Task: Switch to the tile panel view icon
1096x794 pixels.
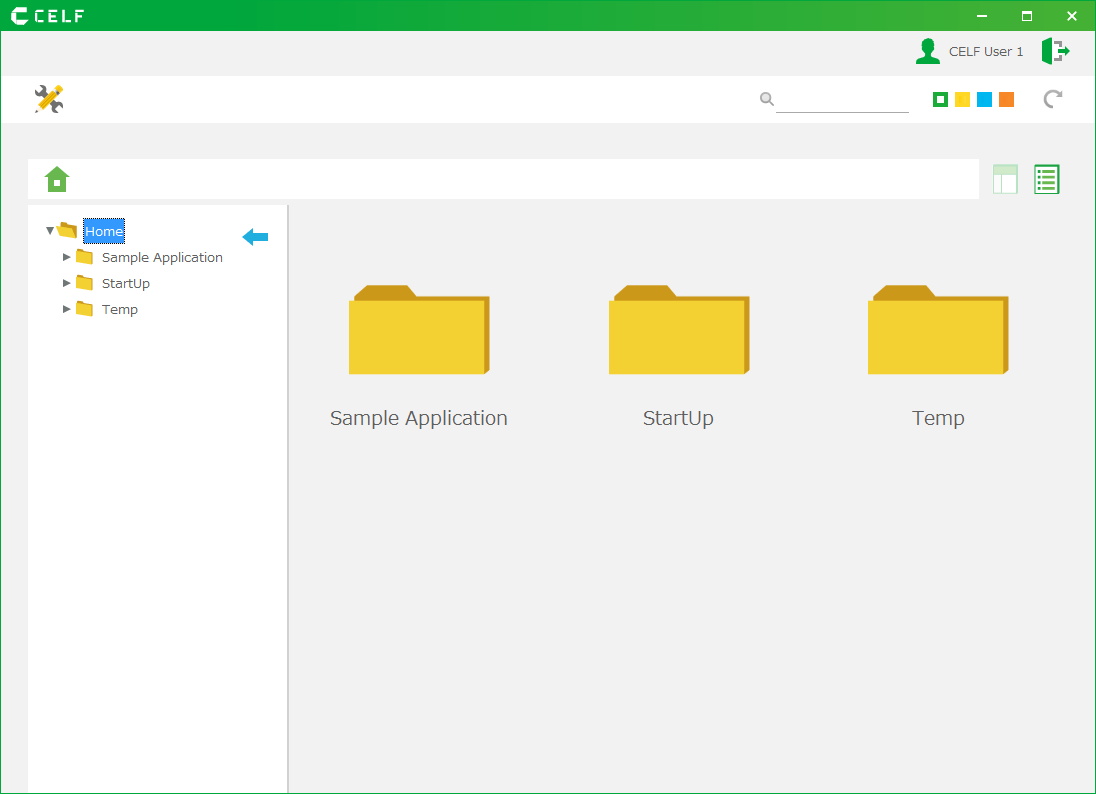Action: 1005,179
